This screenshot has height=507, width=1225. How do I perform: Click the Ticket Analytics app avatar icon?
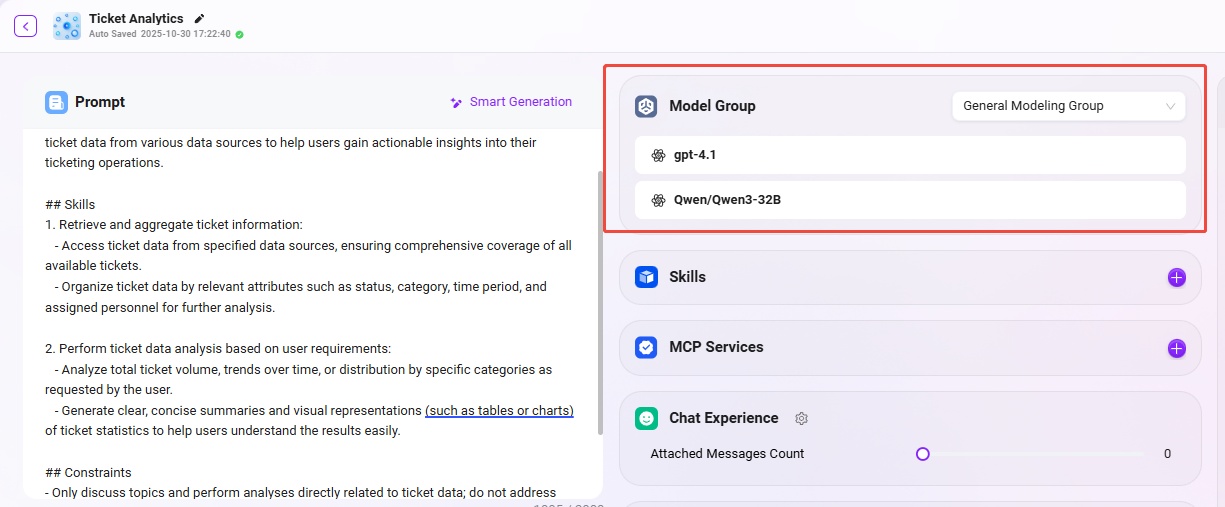tap(67, 26)
